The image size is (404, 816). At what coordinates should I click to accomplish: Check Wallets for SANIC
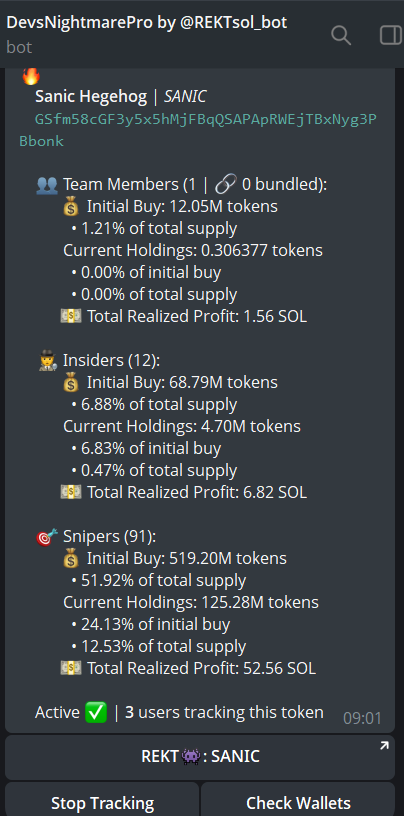[x=298, y=800]
